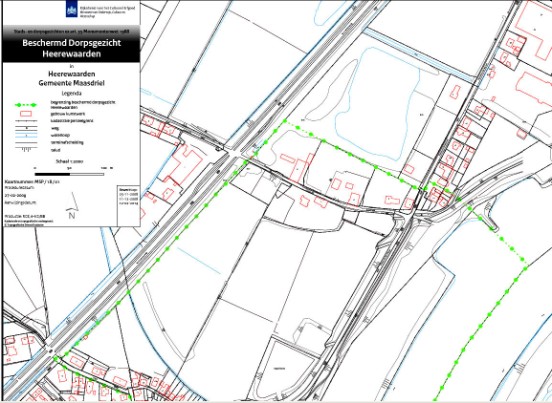Image resolution: width=552 pixels, height=403 pixels.
Task: Click the Kaartnummer MSP text line
Action: coord(32,182)
